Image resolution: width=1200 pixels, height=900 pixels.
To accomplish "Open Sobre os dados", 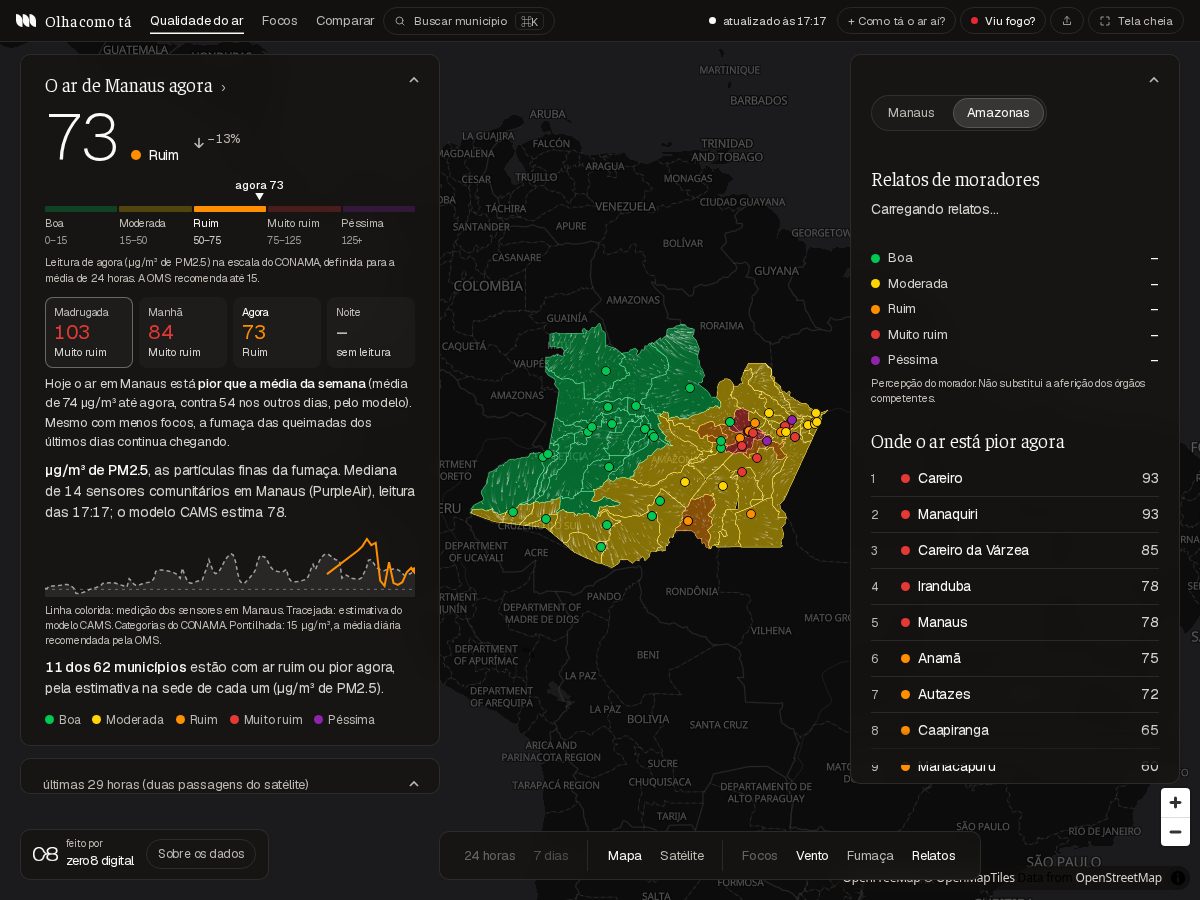I will pos(201,854).
